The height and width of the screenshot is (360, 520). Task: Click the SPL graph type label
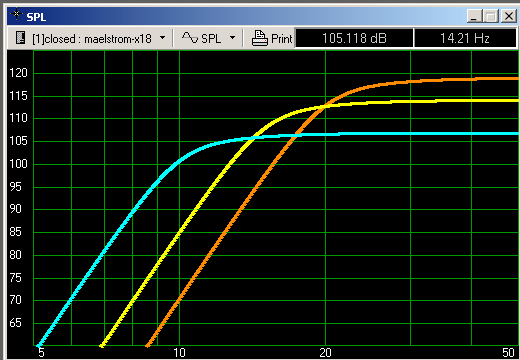[211, 39]
